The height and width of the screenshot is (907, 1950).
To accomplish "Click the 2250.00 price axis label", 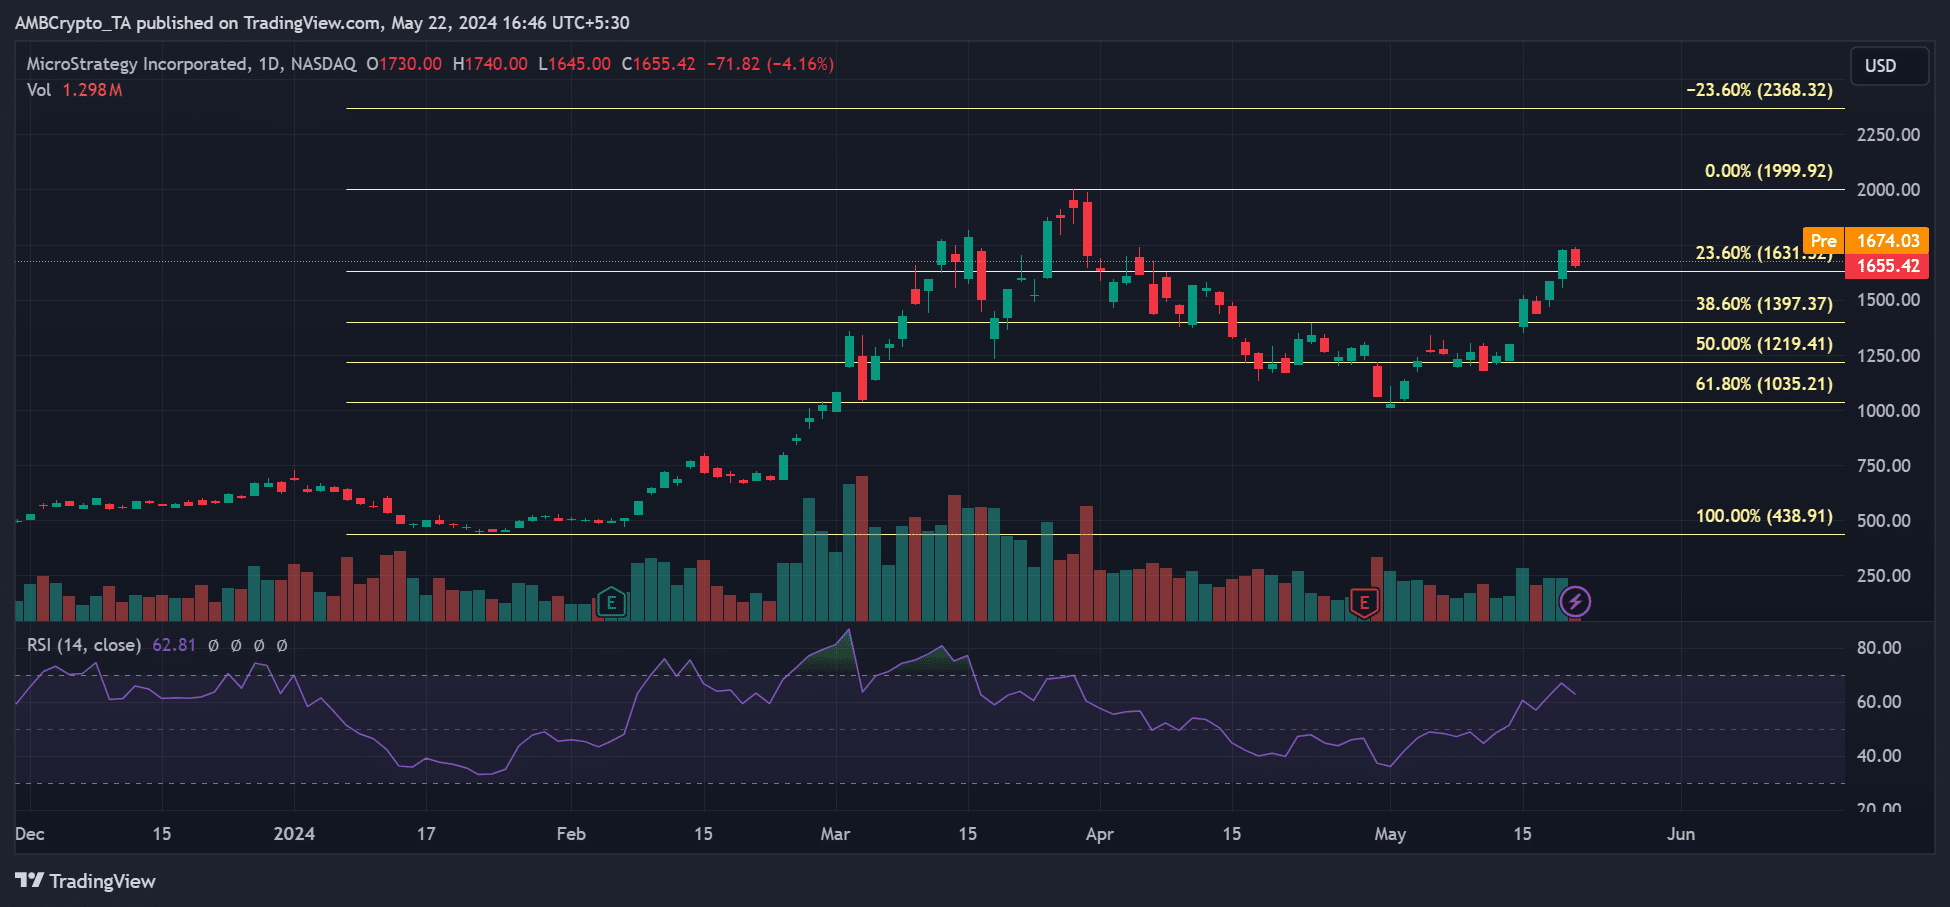I will (1888, 135).
